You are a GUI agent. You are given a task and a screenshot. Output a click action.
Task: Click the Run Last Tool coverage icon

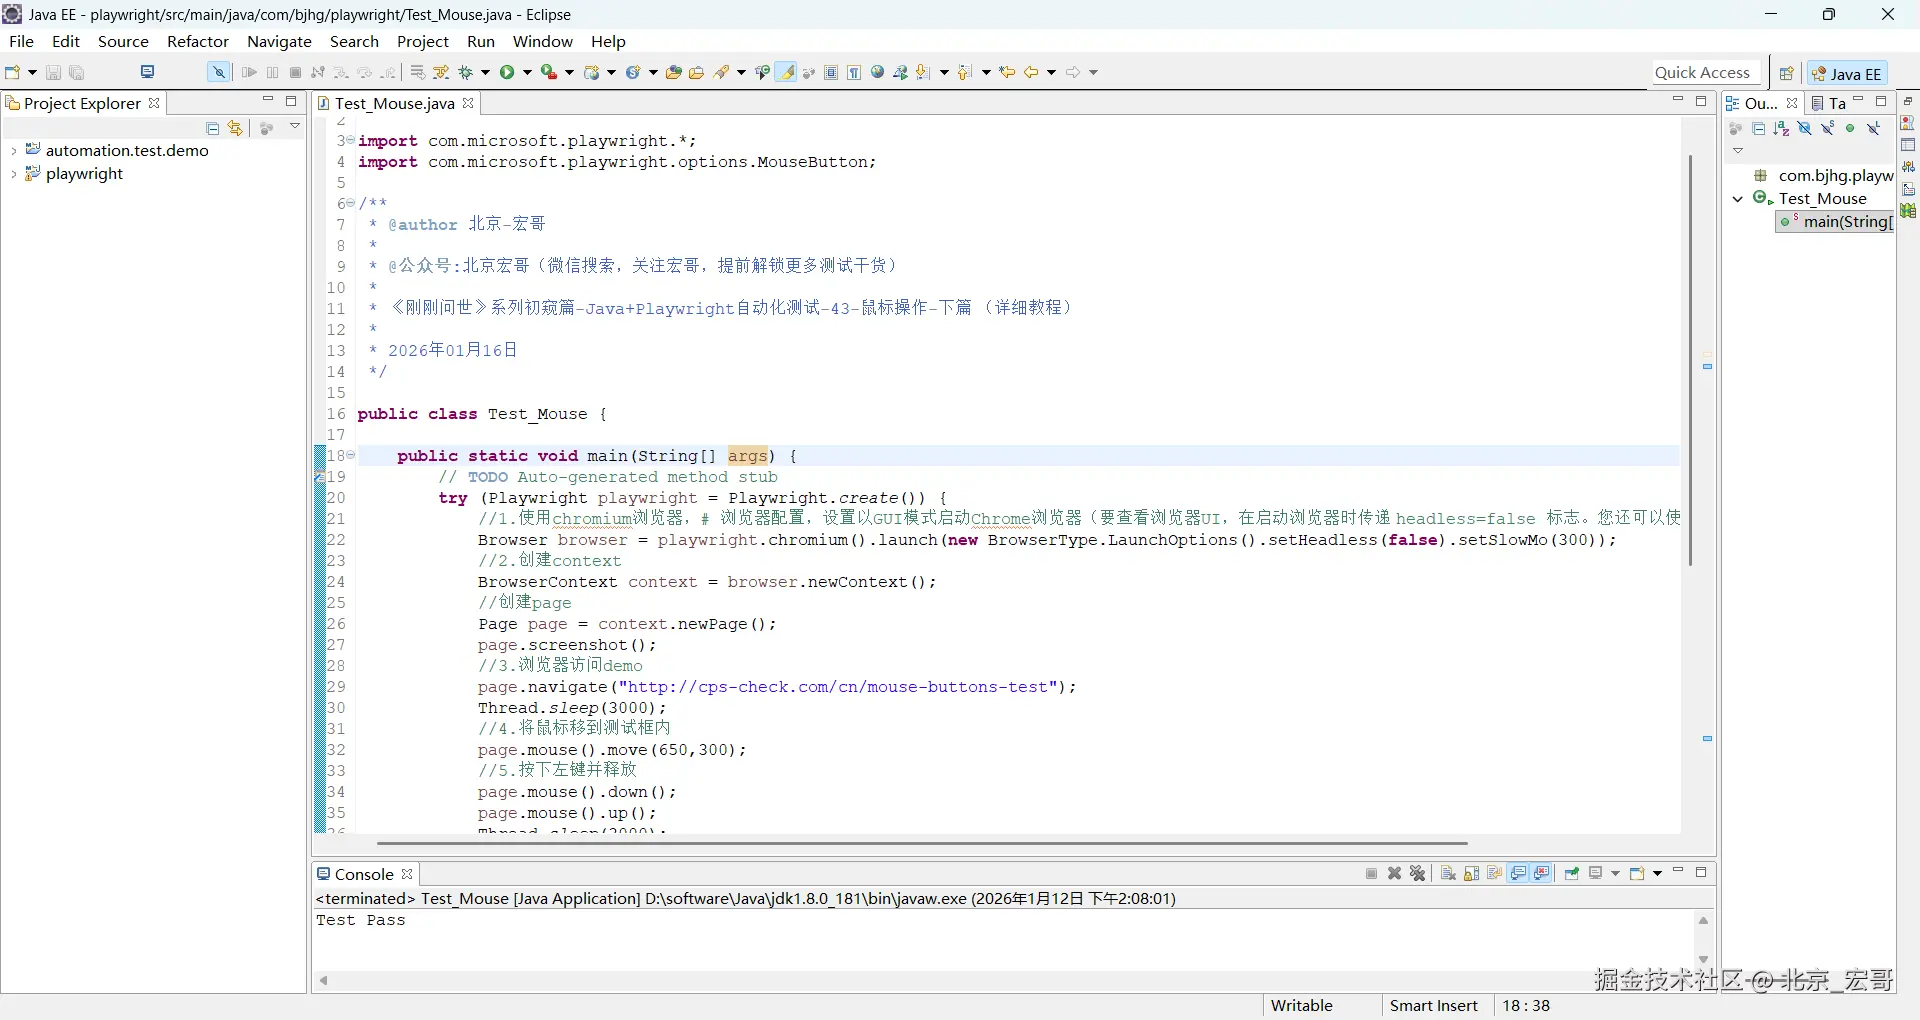click(x=550, y=72)
